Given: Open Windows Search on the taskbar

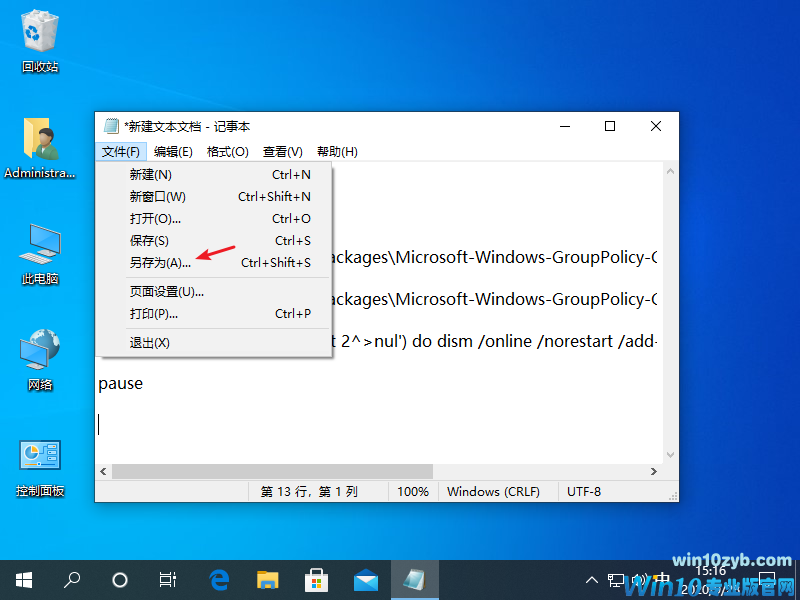Looking at the screenshot, I should coord(71,580).
